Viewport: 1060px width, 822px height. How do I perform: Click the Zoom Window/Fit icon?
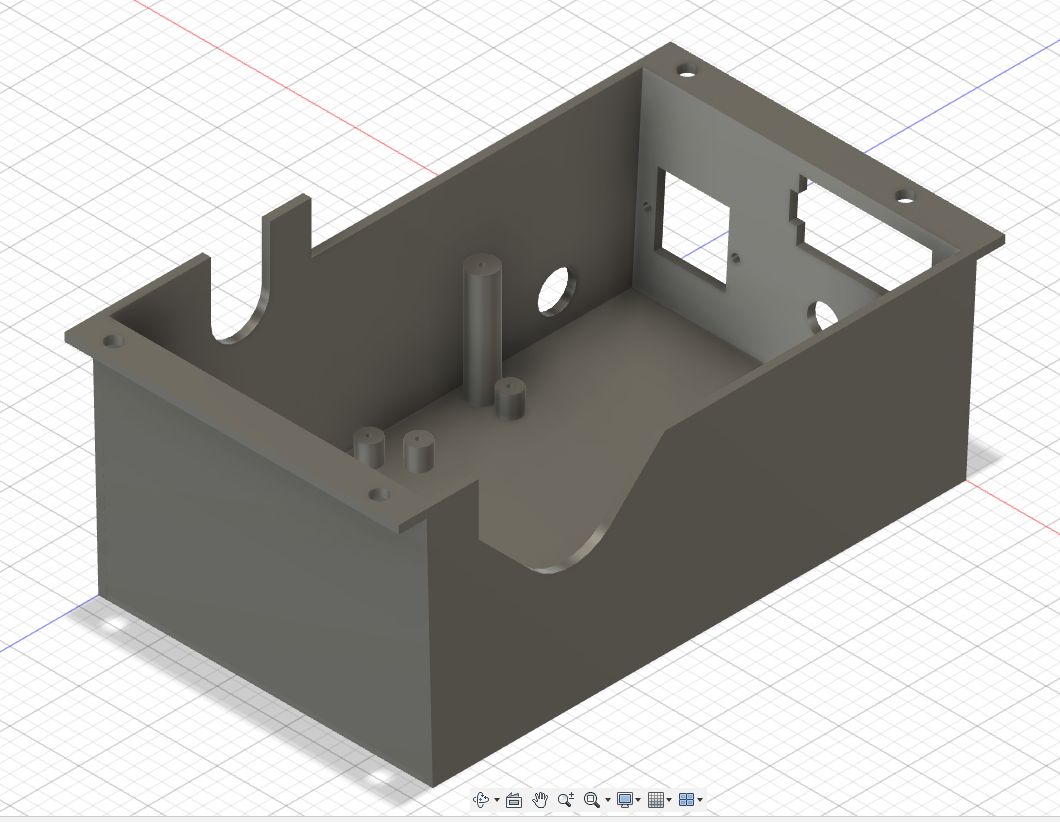click(592, 800)
